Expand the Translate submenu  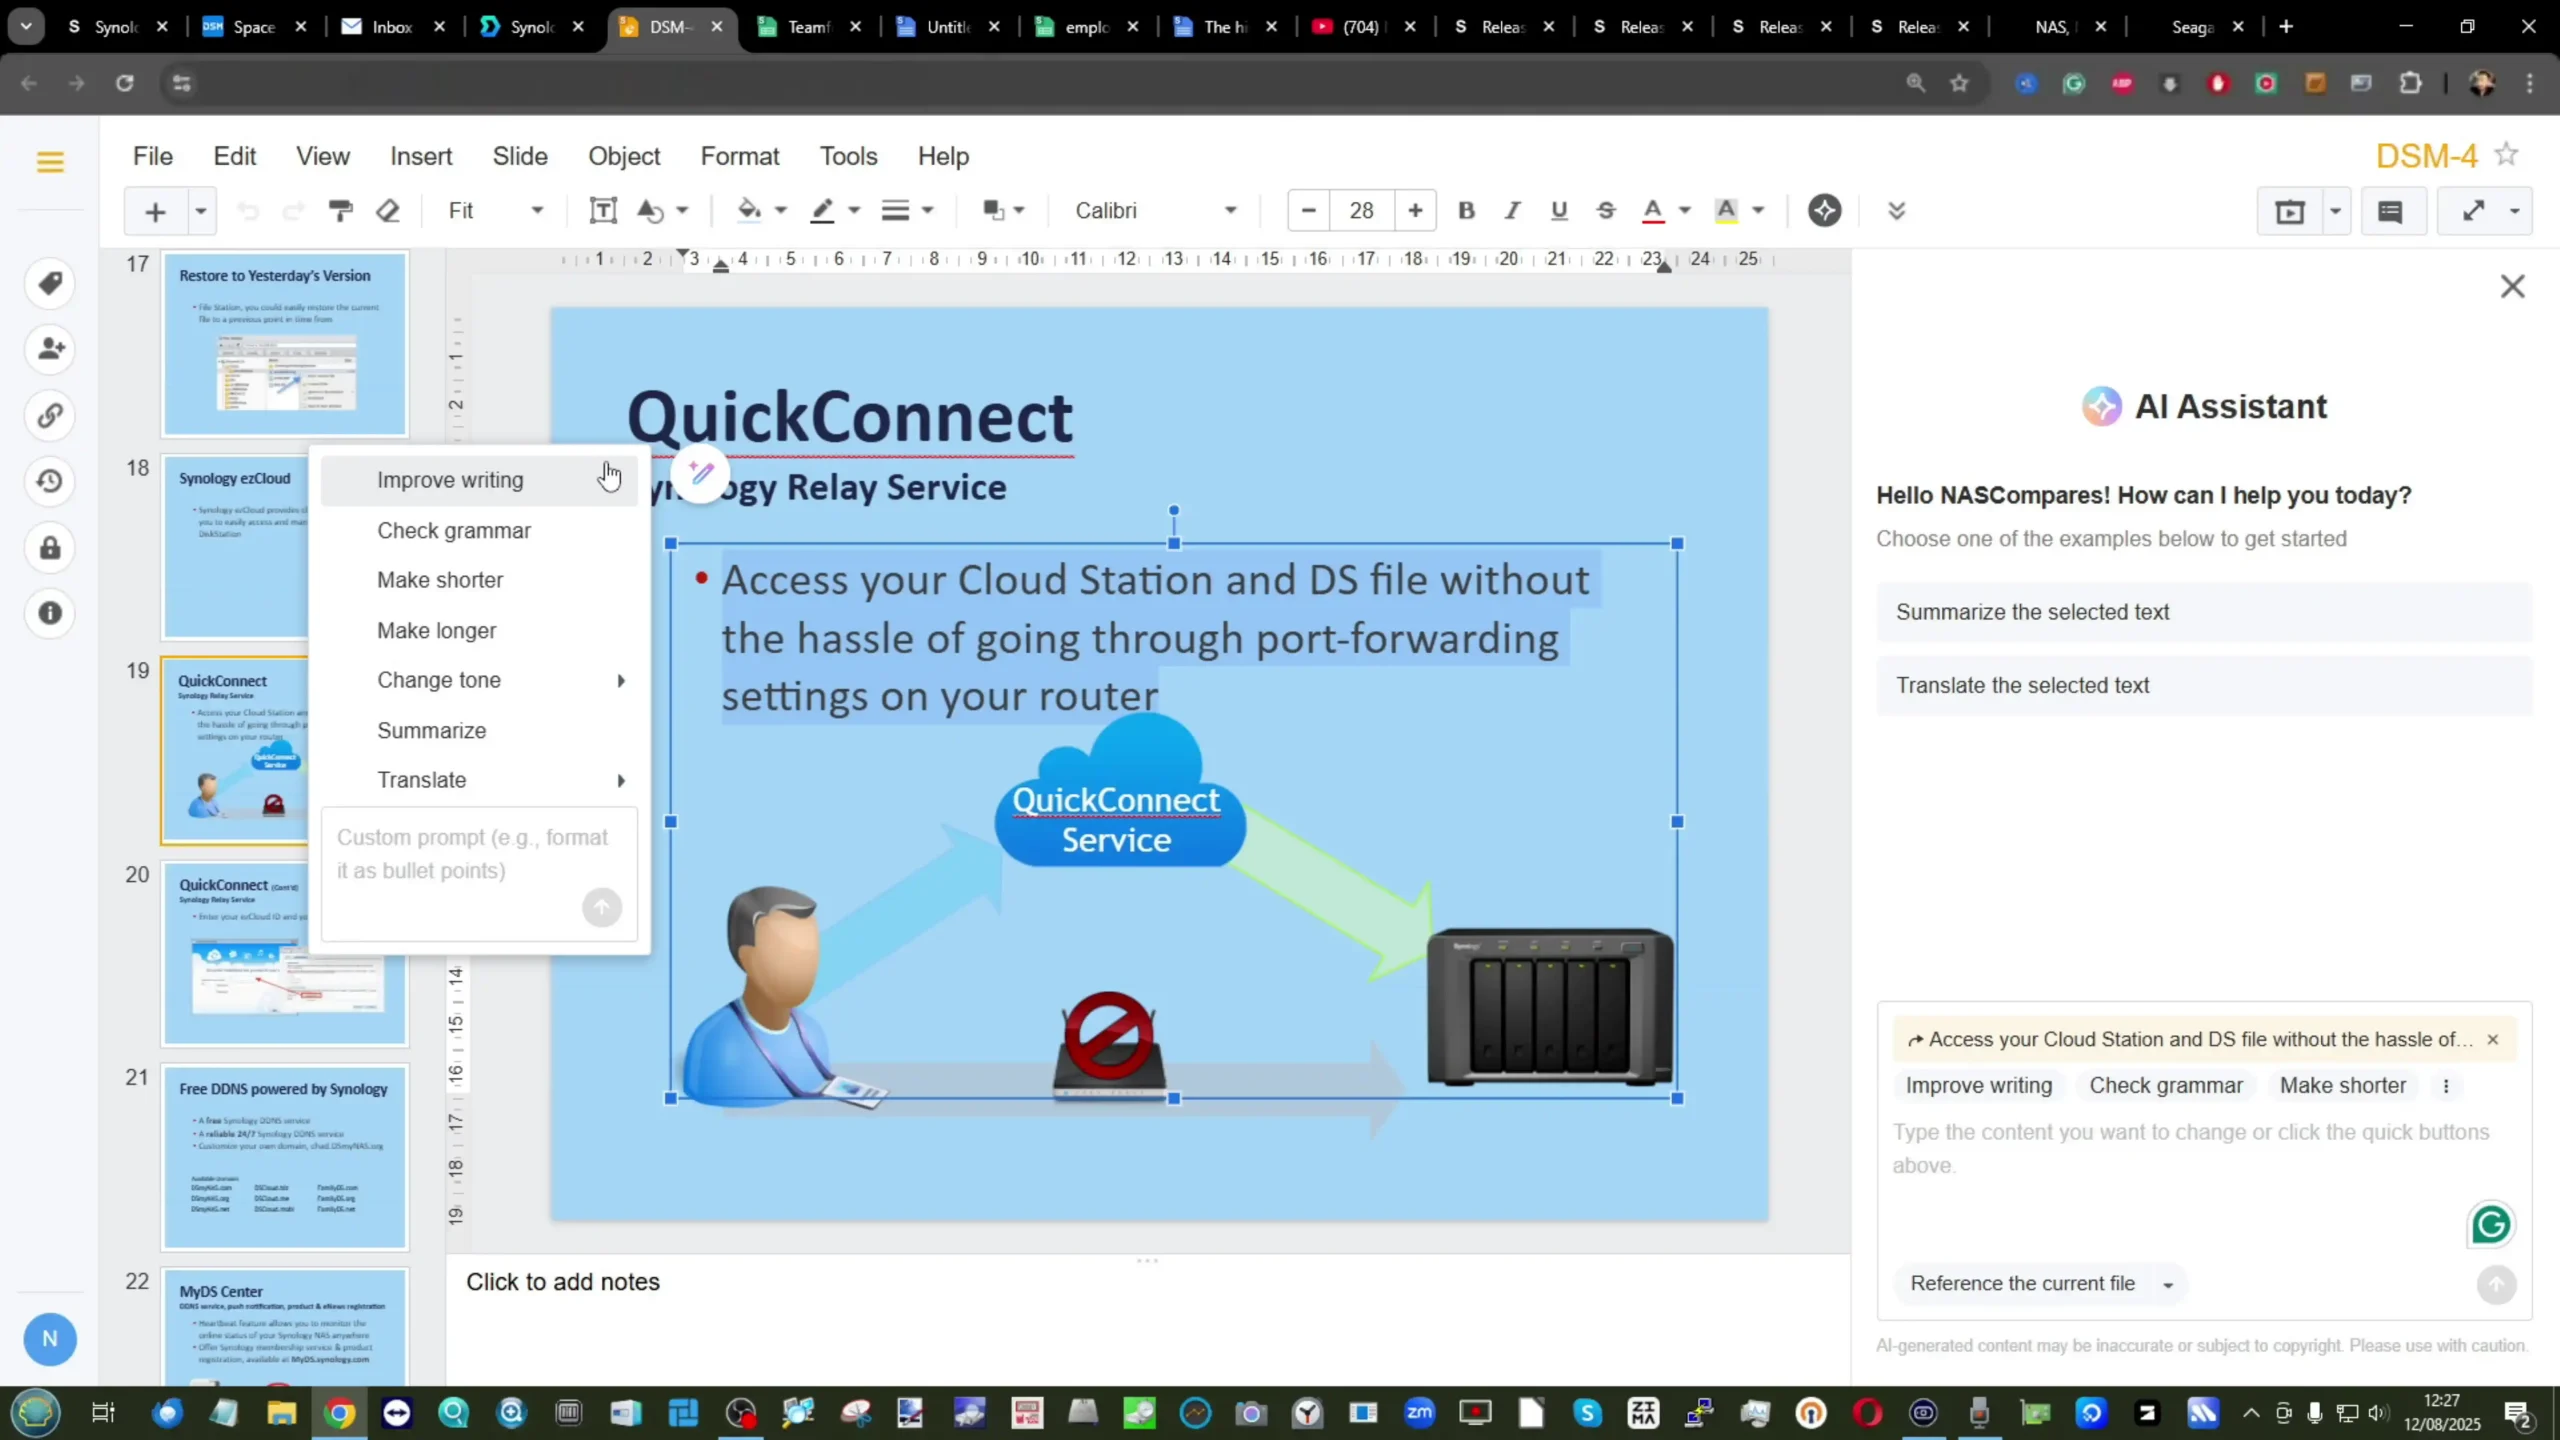coord(478,780)
